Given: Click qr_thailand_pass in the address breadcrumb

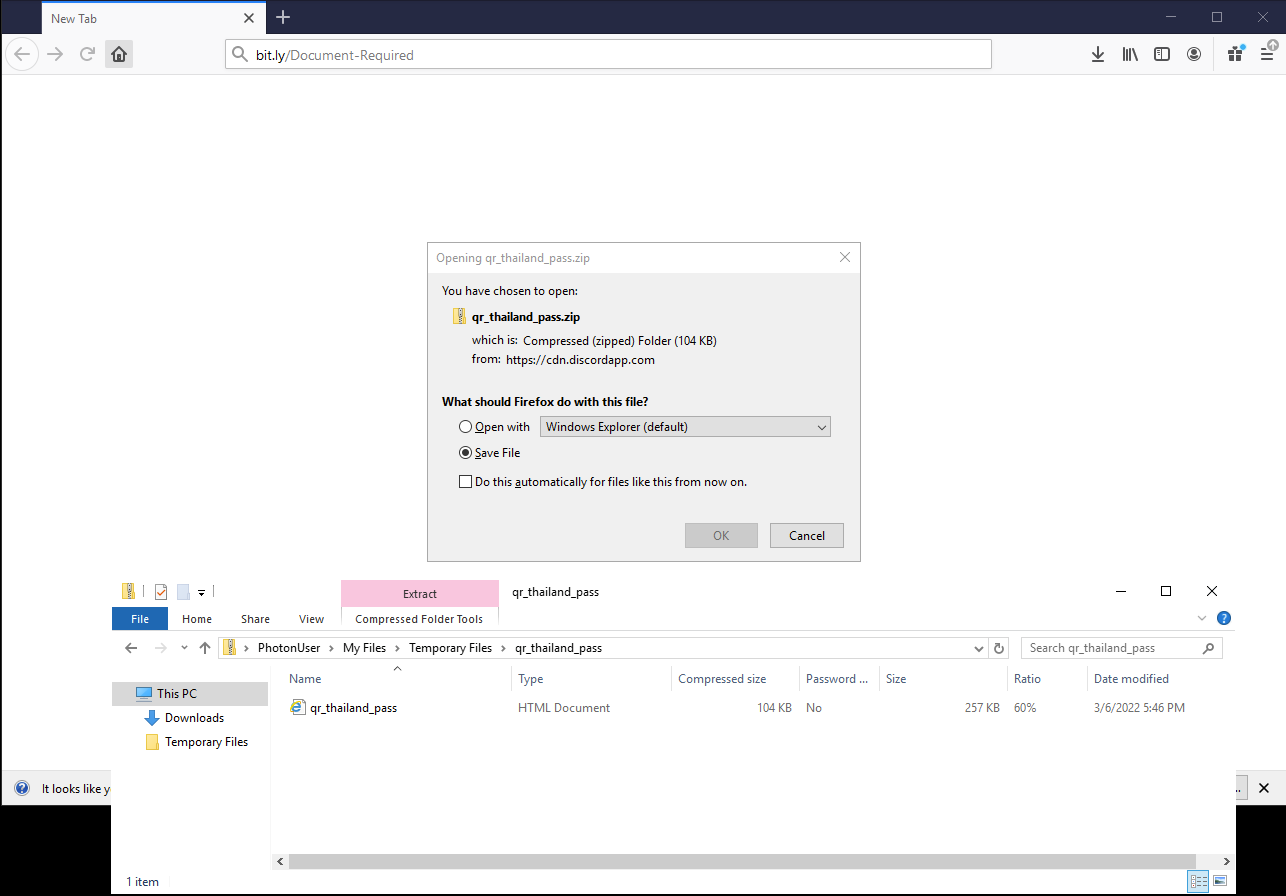Looking at the screenshot, I should point(558,648).
